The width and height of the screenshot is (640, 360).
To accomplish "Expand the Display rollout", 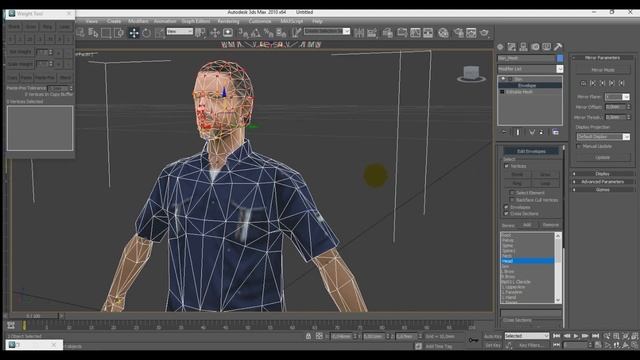I will (602, 174).
